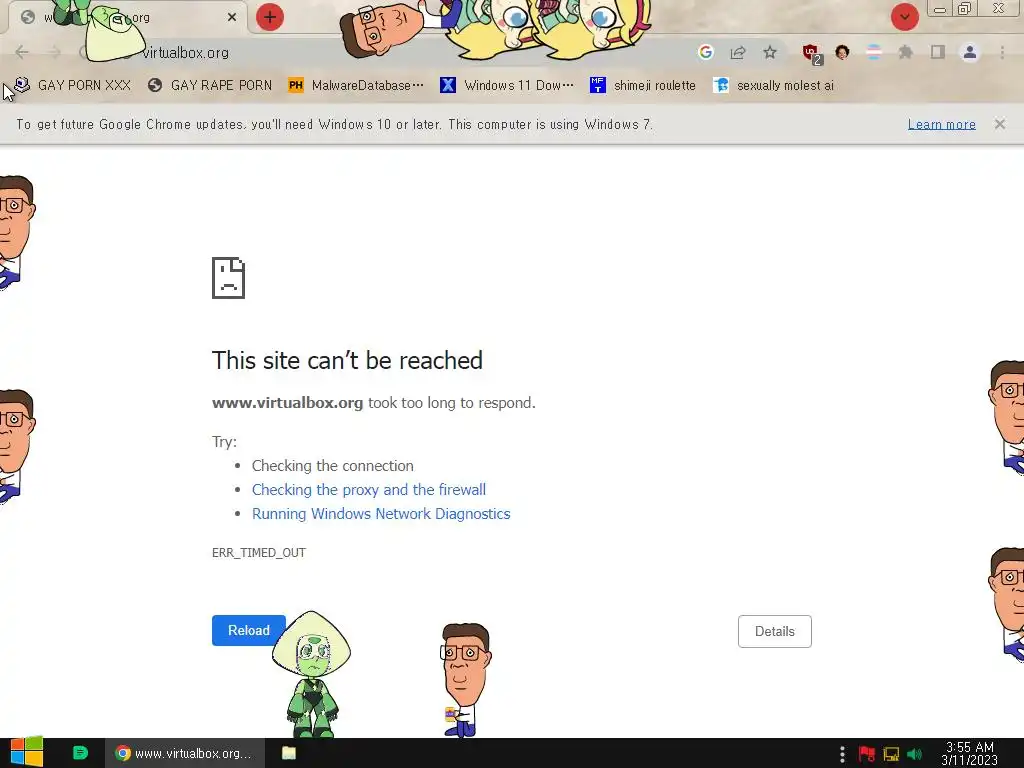Click the red flag Action Center tray icon

pyautogui.click(x=867, y=754)
